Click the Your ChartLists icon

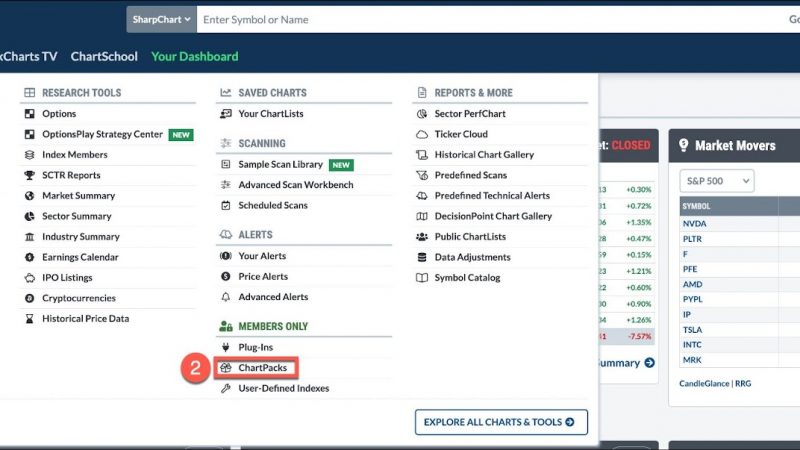tap(226, 114)
